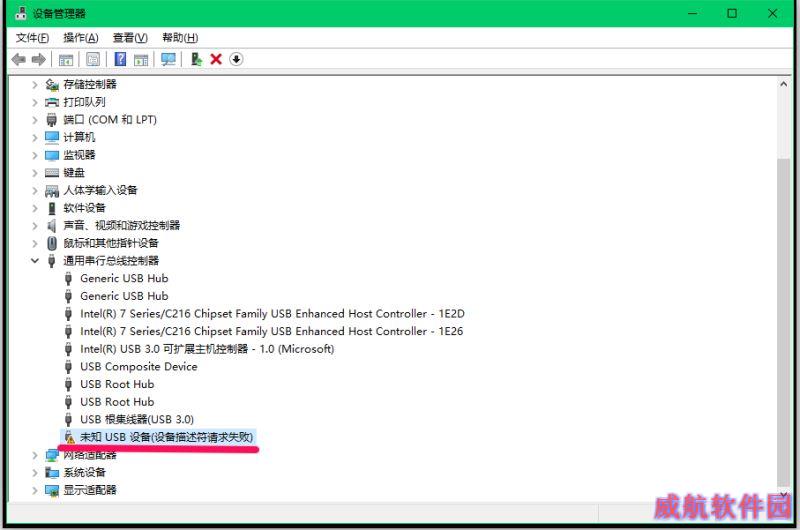Image resolution: width=800 pixels, height=530 pixels.
Task: Expand the 人体学输入设备 node
Action: coord(35,191)
